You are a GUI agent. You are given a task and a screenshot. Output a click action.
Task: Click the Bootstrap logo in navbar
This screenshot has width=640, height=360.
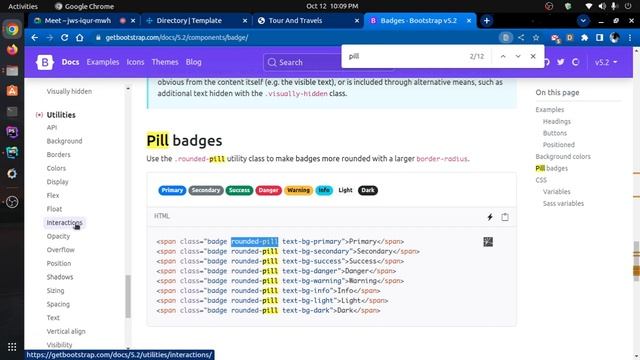45,62
